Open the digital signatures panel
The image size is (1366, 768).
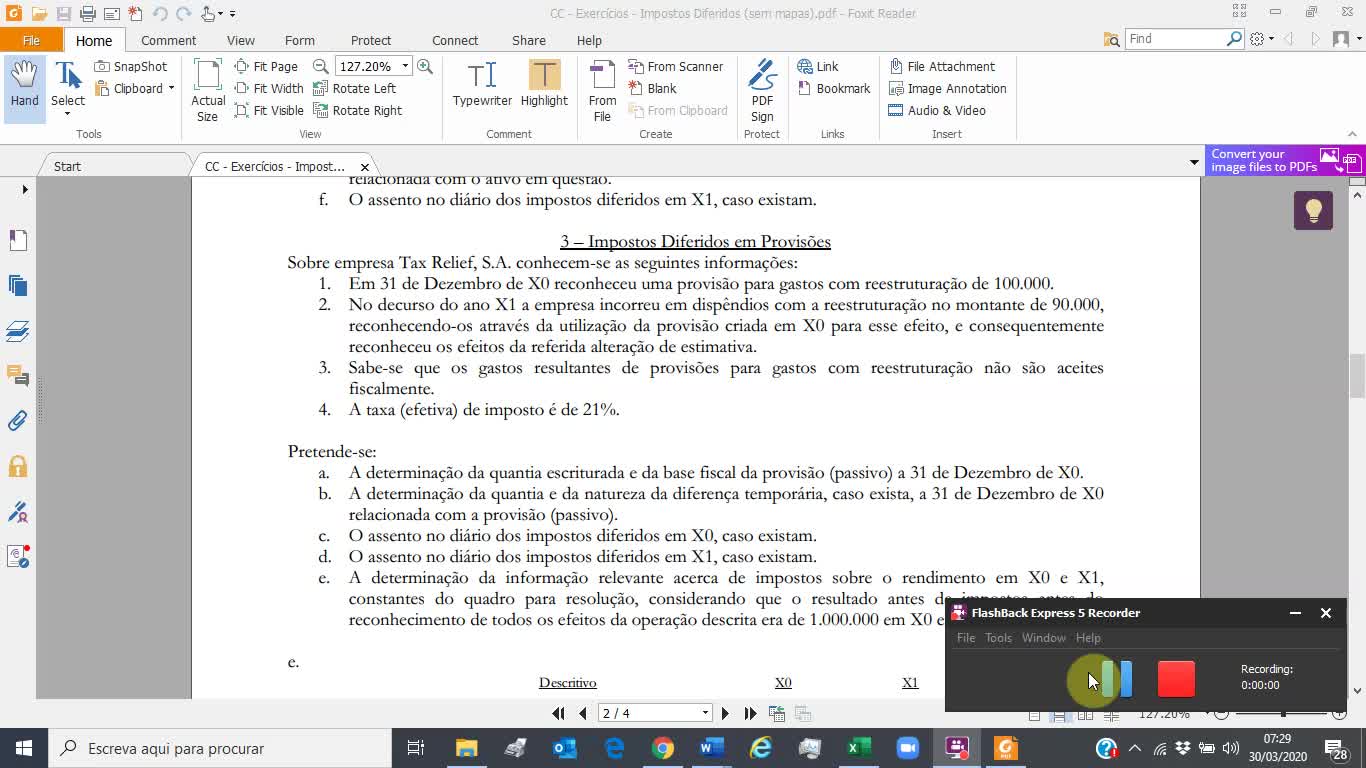pyautogui.click(x=18, y=512)
